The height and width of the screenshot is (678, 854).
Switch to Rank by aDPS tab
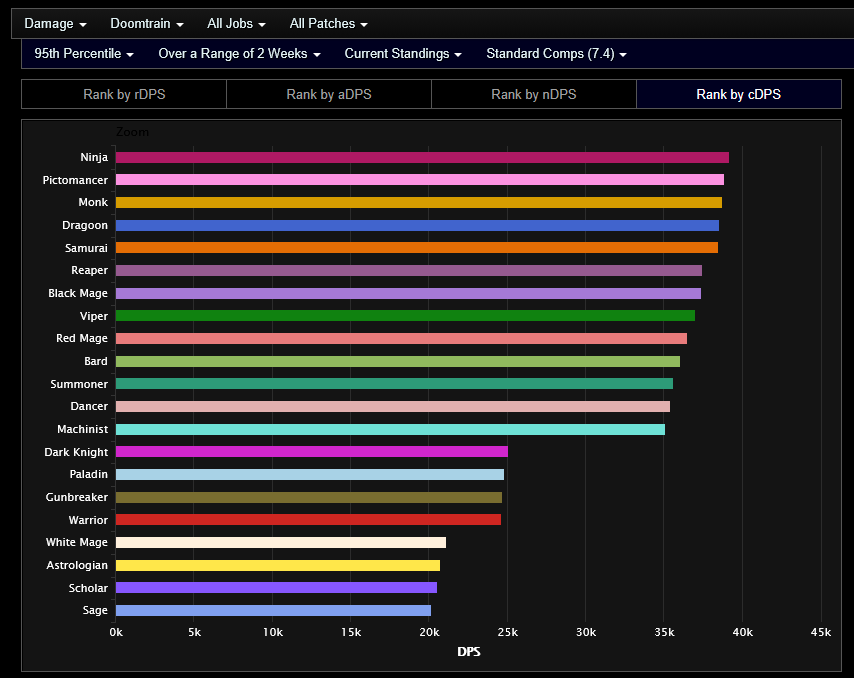coord(329,94)
